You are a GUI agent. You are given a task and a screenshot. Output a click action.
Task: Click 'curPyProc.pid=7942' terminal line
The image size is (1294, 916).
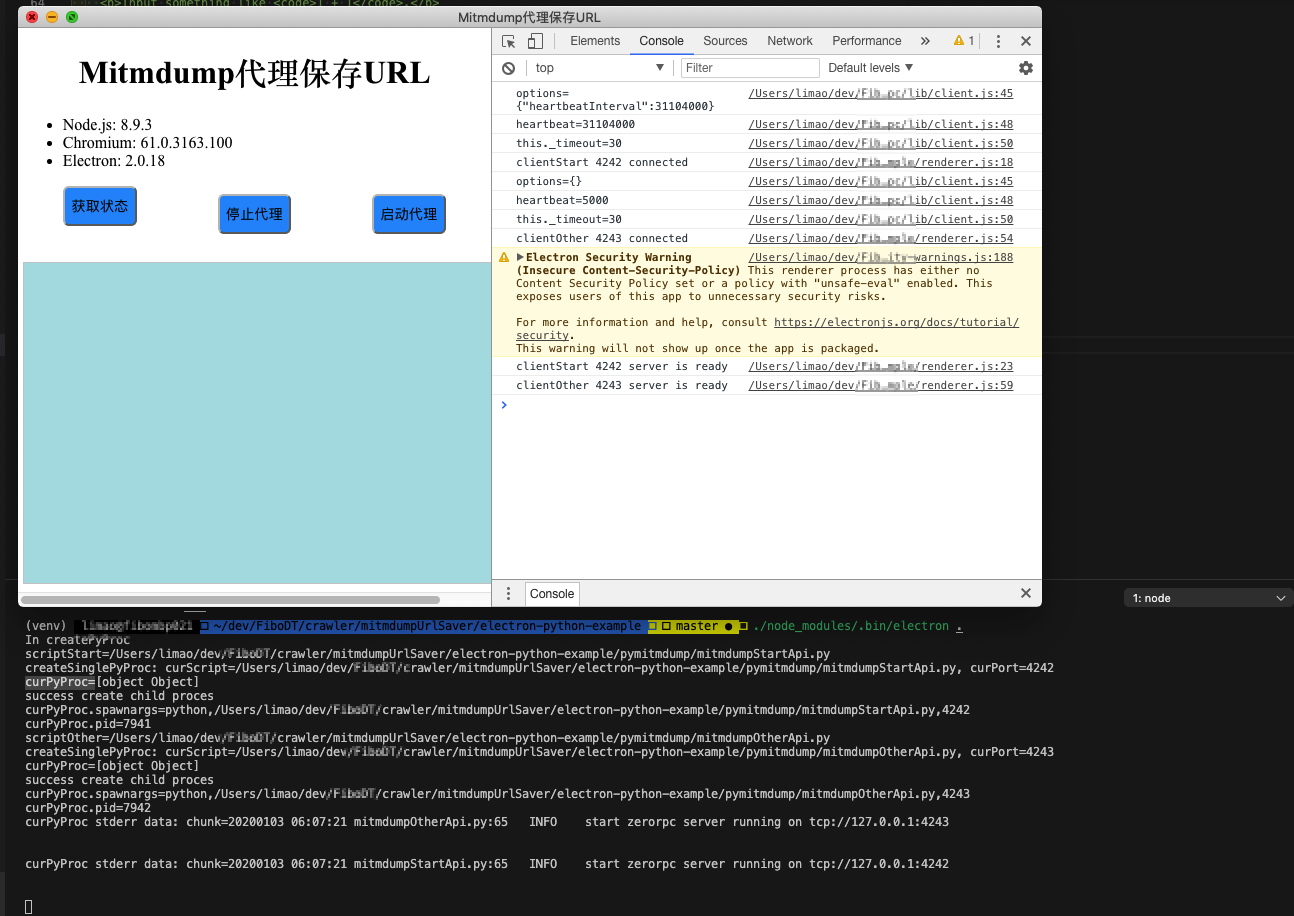point(88,808)
